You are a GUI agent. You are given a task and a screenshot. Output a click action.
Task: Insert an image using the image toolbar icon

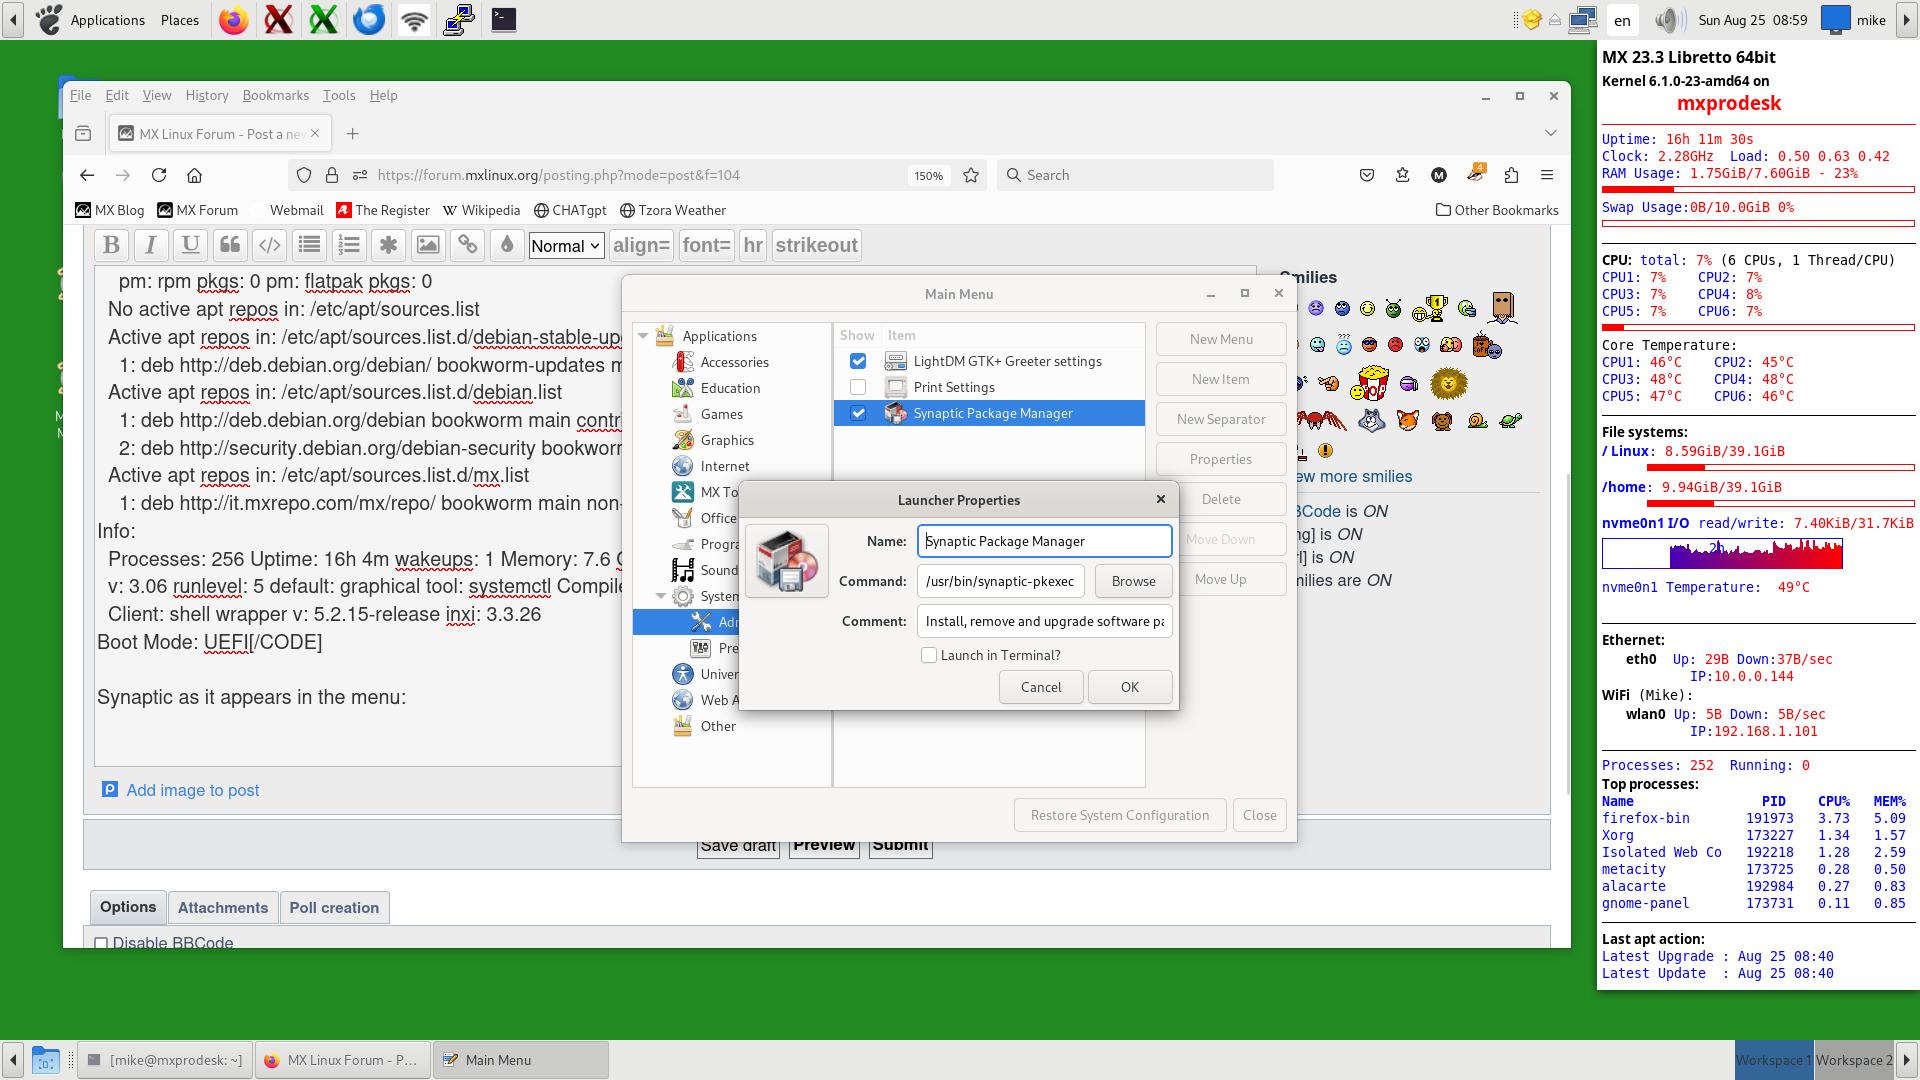pyautogui.click(x=428, y=245)
